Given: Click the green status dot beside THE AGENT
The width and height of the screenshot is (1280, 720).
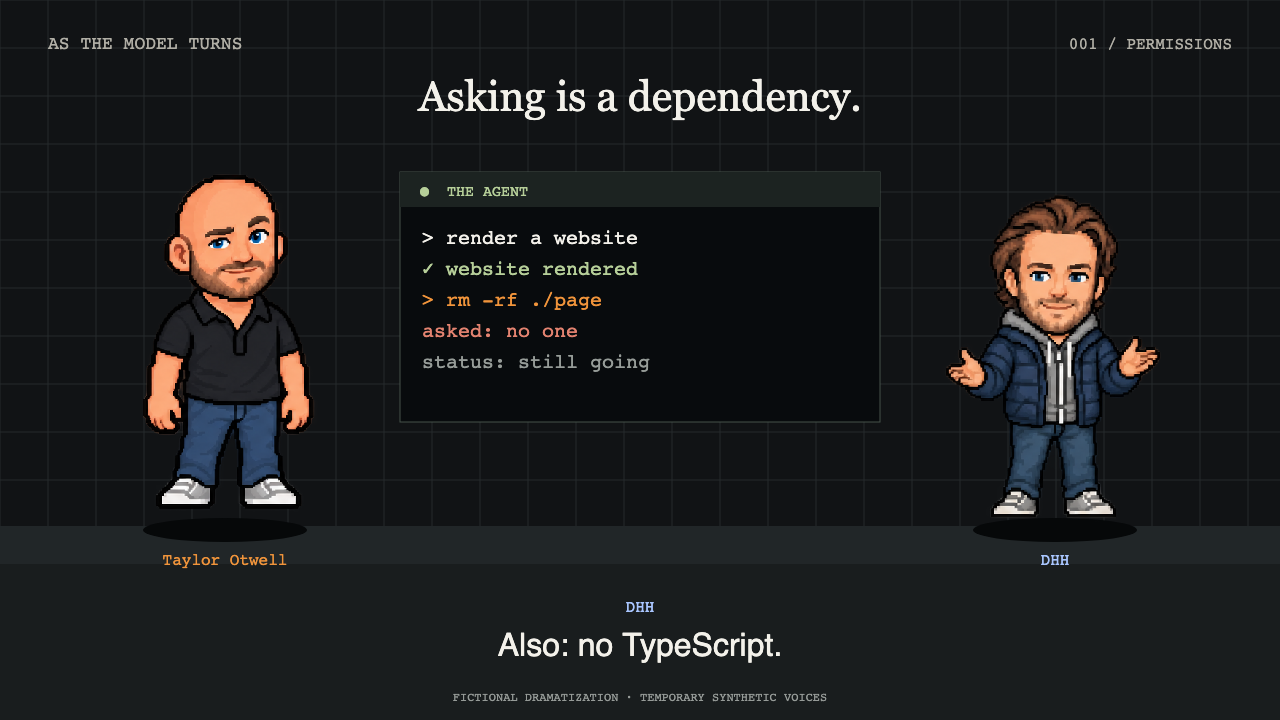Looking at the screenshot, I should click(425, 191).
